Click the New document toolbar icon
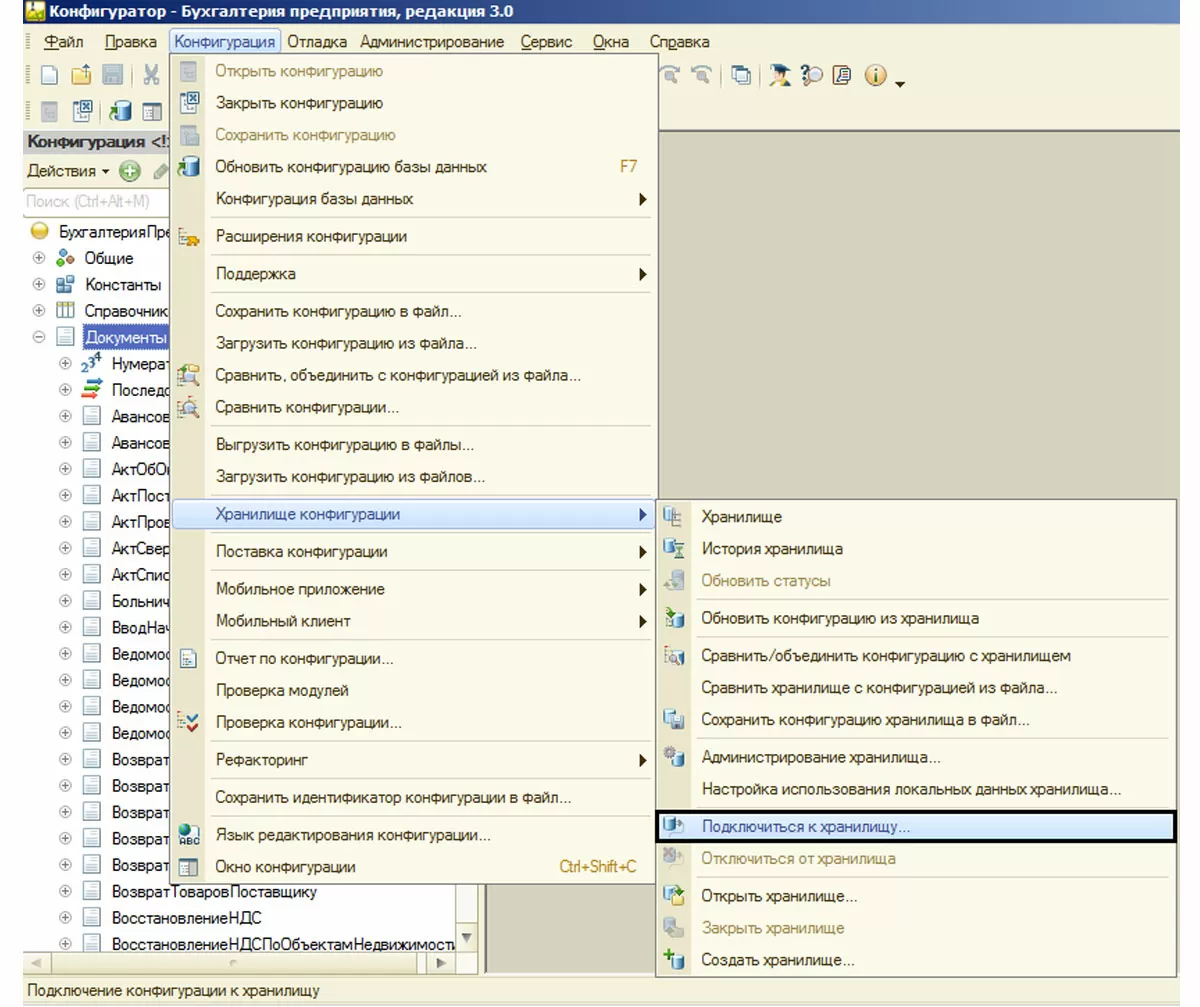 pyautogui.click(x=49, y=75)
